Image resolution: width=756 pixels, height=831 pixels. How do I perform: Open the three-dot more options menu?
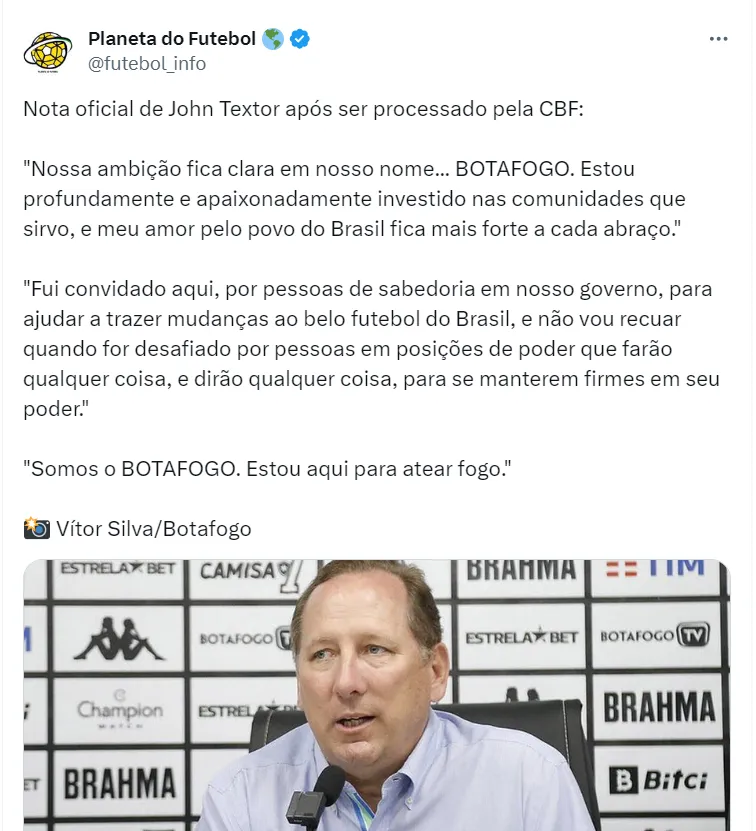pos(718,39)
